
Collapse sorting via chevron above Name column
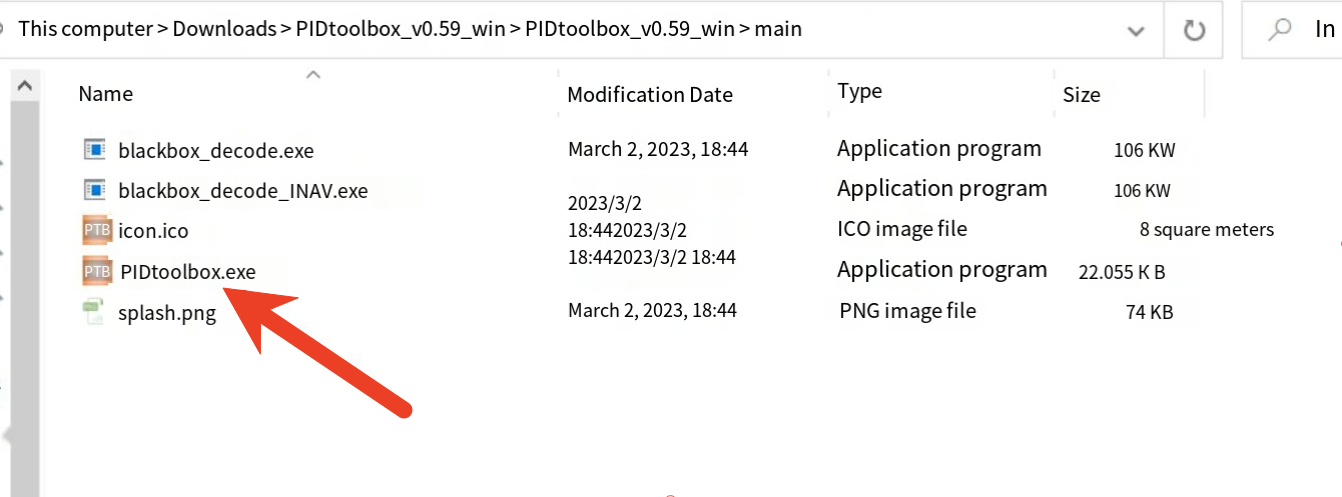[x=313, y=74]
